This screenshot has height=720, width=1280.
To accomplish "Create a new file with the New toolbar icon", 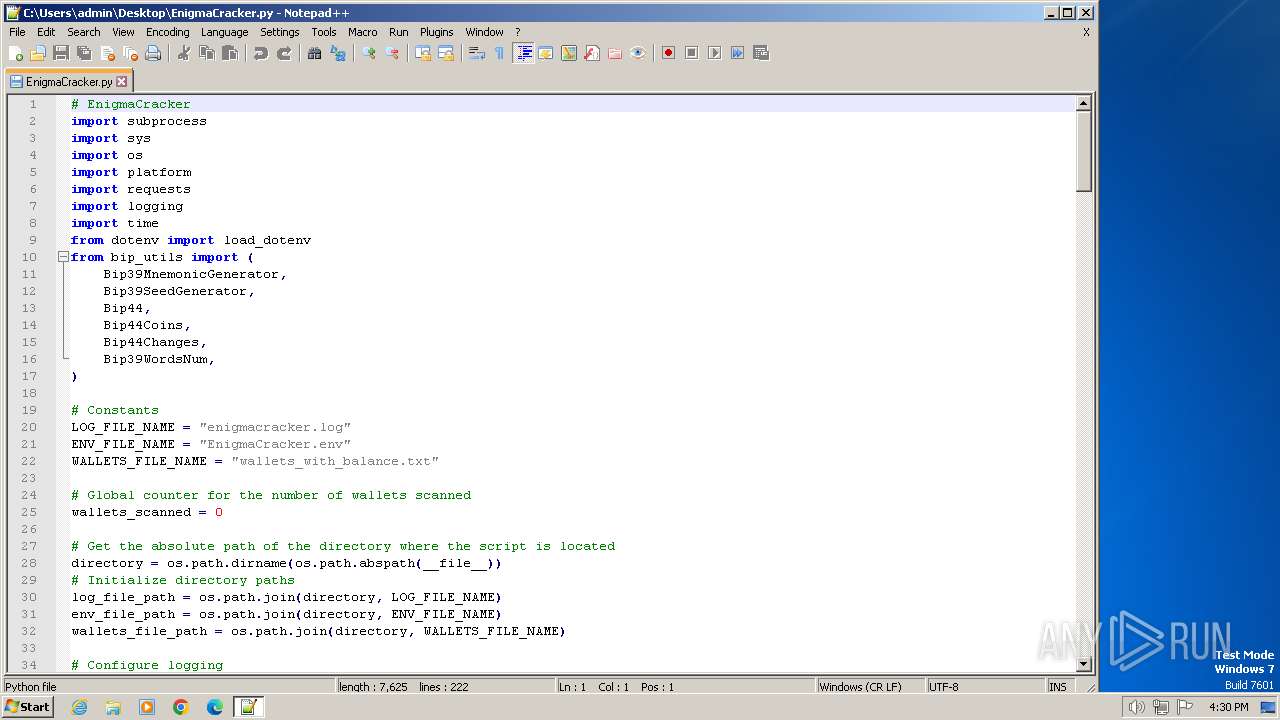I will click(16, 53).
